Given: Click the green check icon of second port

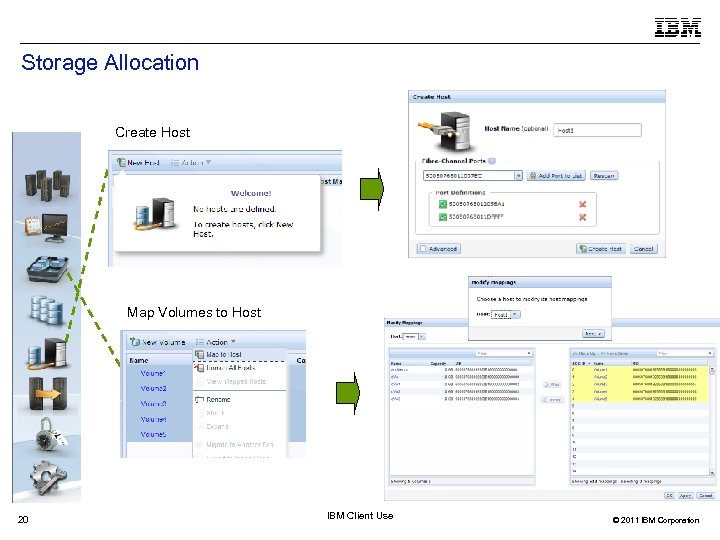Looking at the screenshot, I should pyautogui.click(x=443, y=217).
